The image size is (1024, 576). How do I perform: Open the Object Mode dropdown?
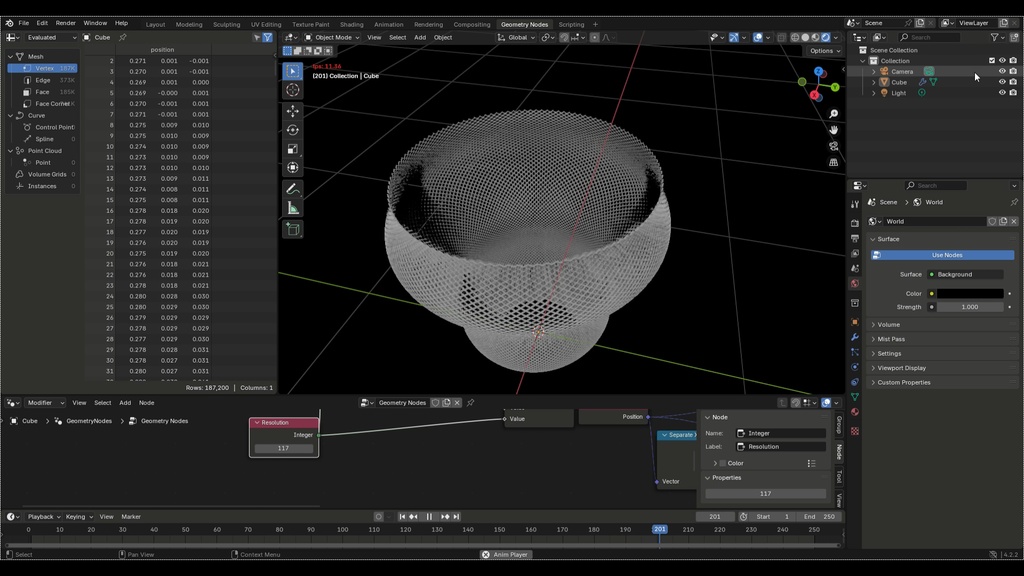(332, 38)
